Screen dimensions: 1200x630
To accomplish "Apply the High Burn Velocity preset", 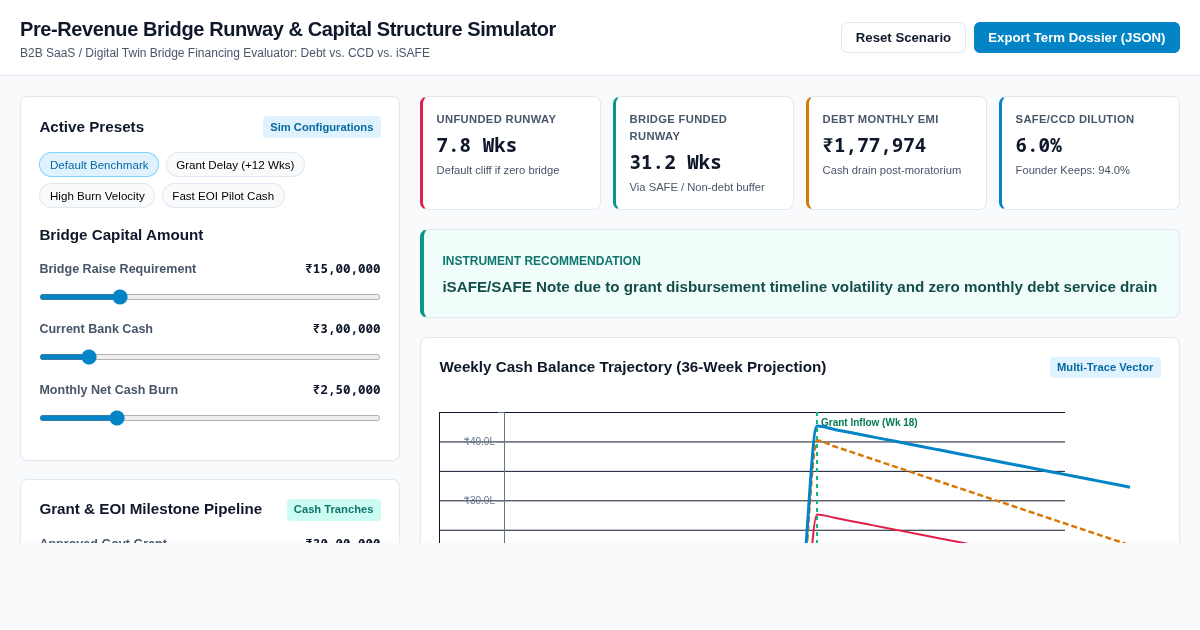I will (97, 196).
